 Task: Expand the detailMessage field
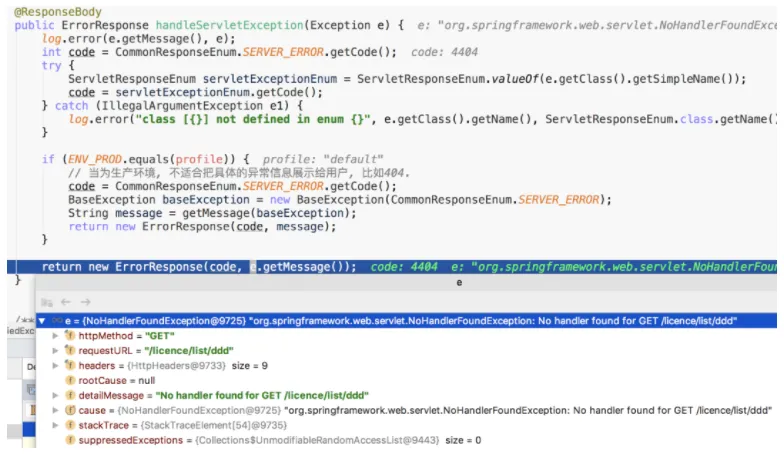pyautogui.click(x=56, y=396)
